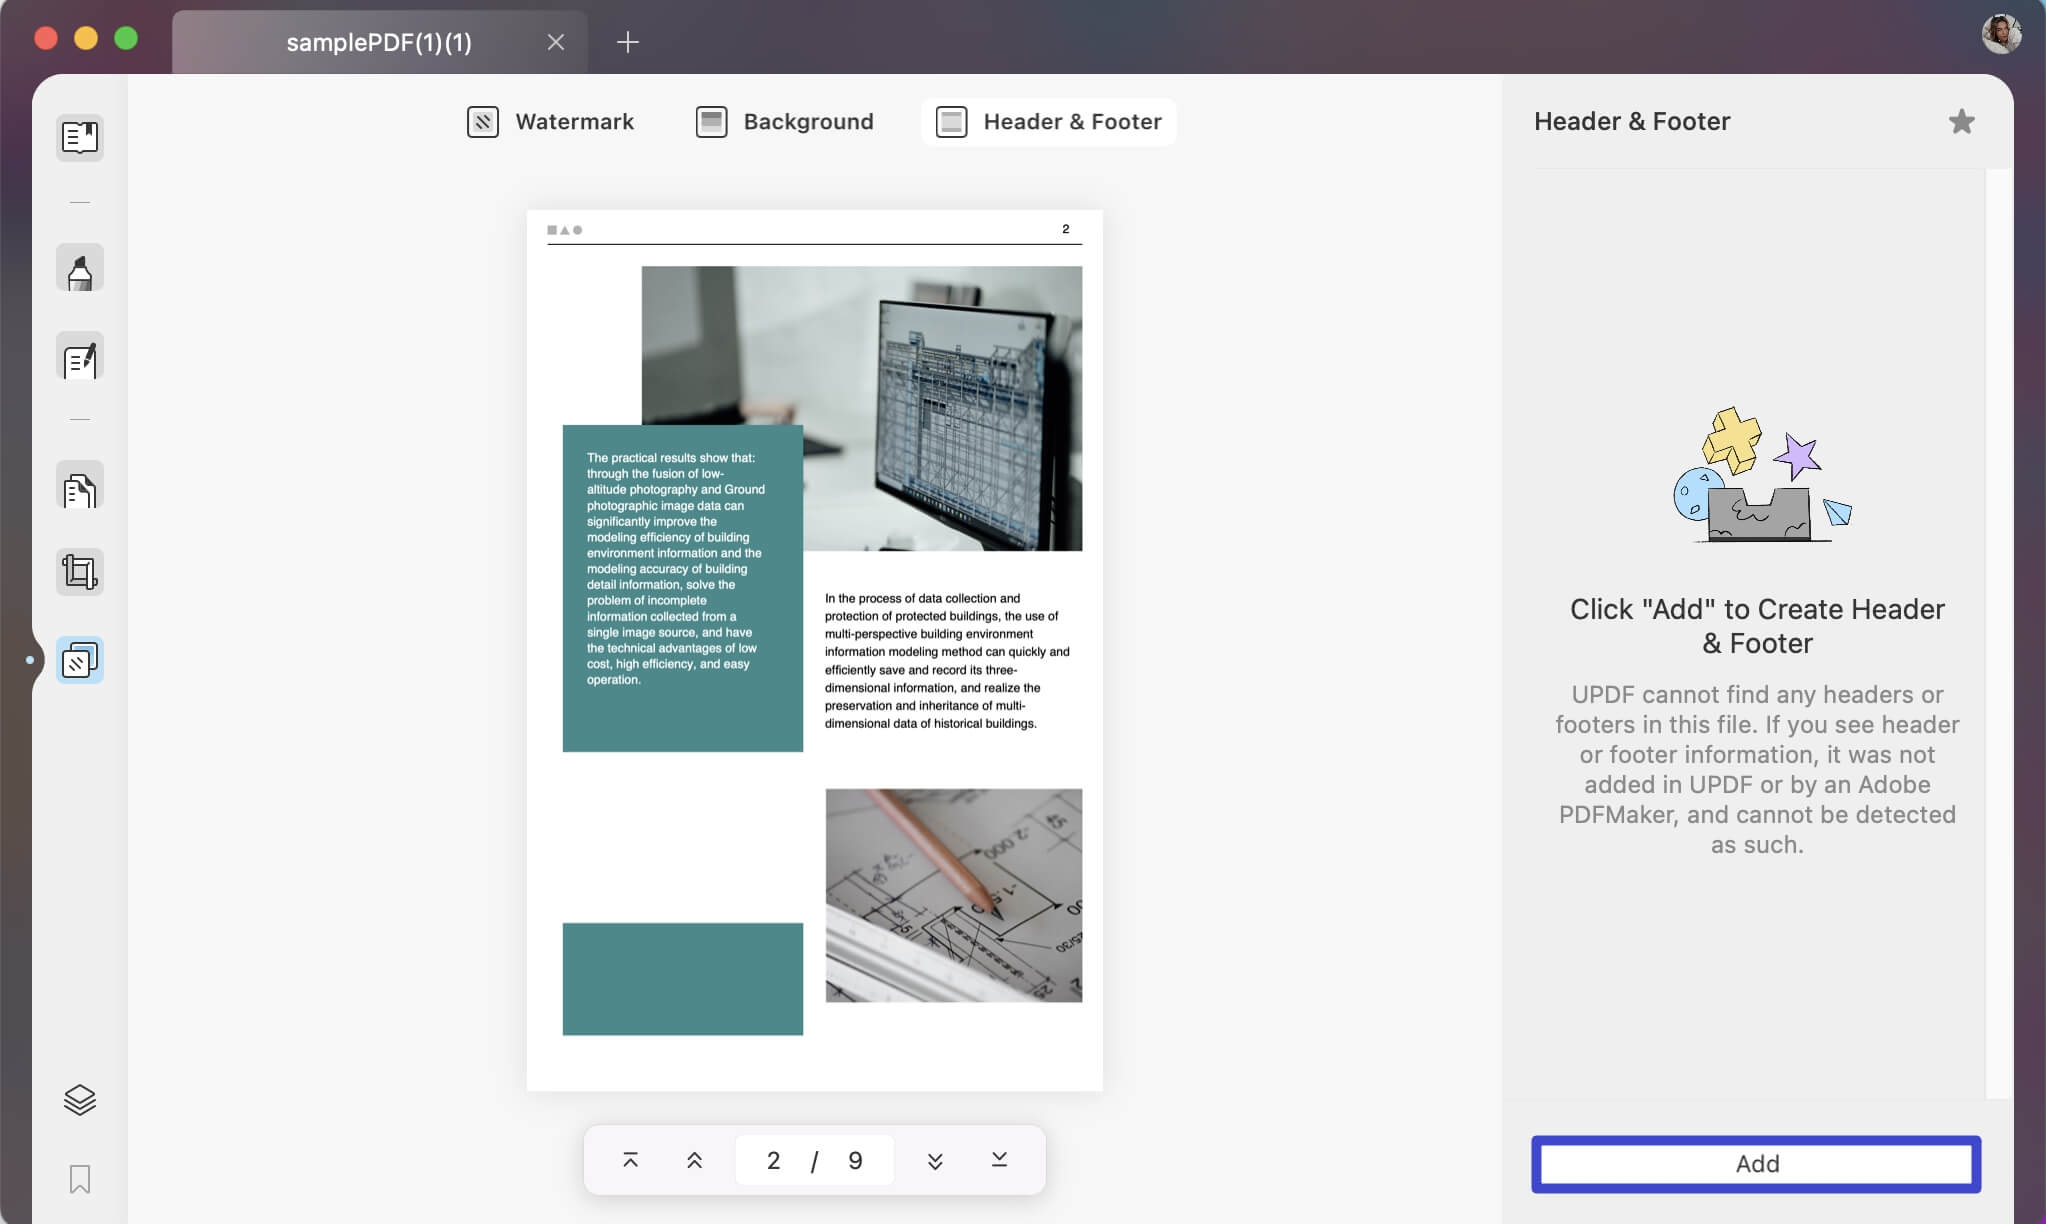Go to the next page
The height and width of the screenshot is (1224, 2046).
point(934,1159)
